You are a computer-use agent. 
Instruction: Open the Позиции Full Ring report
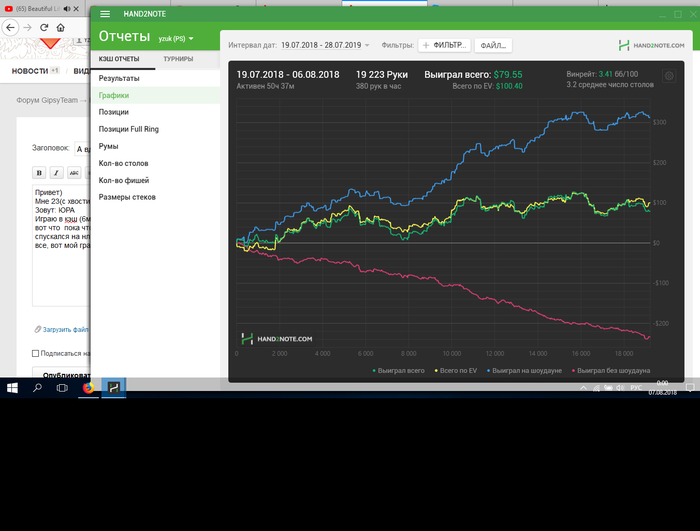click(155, 129)
